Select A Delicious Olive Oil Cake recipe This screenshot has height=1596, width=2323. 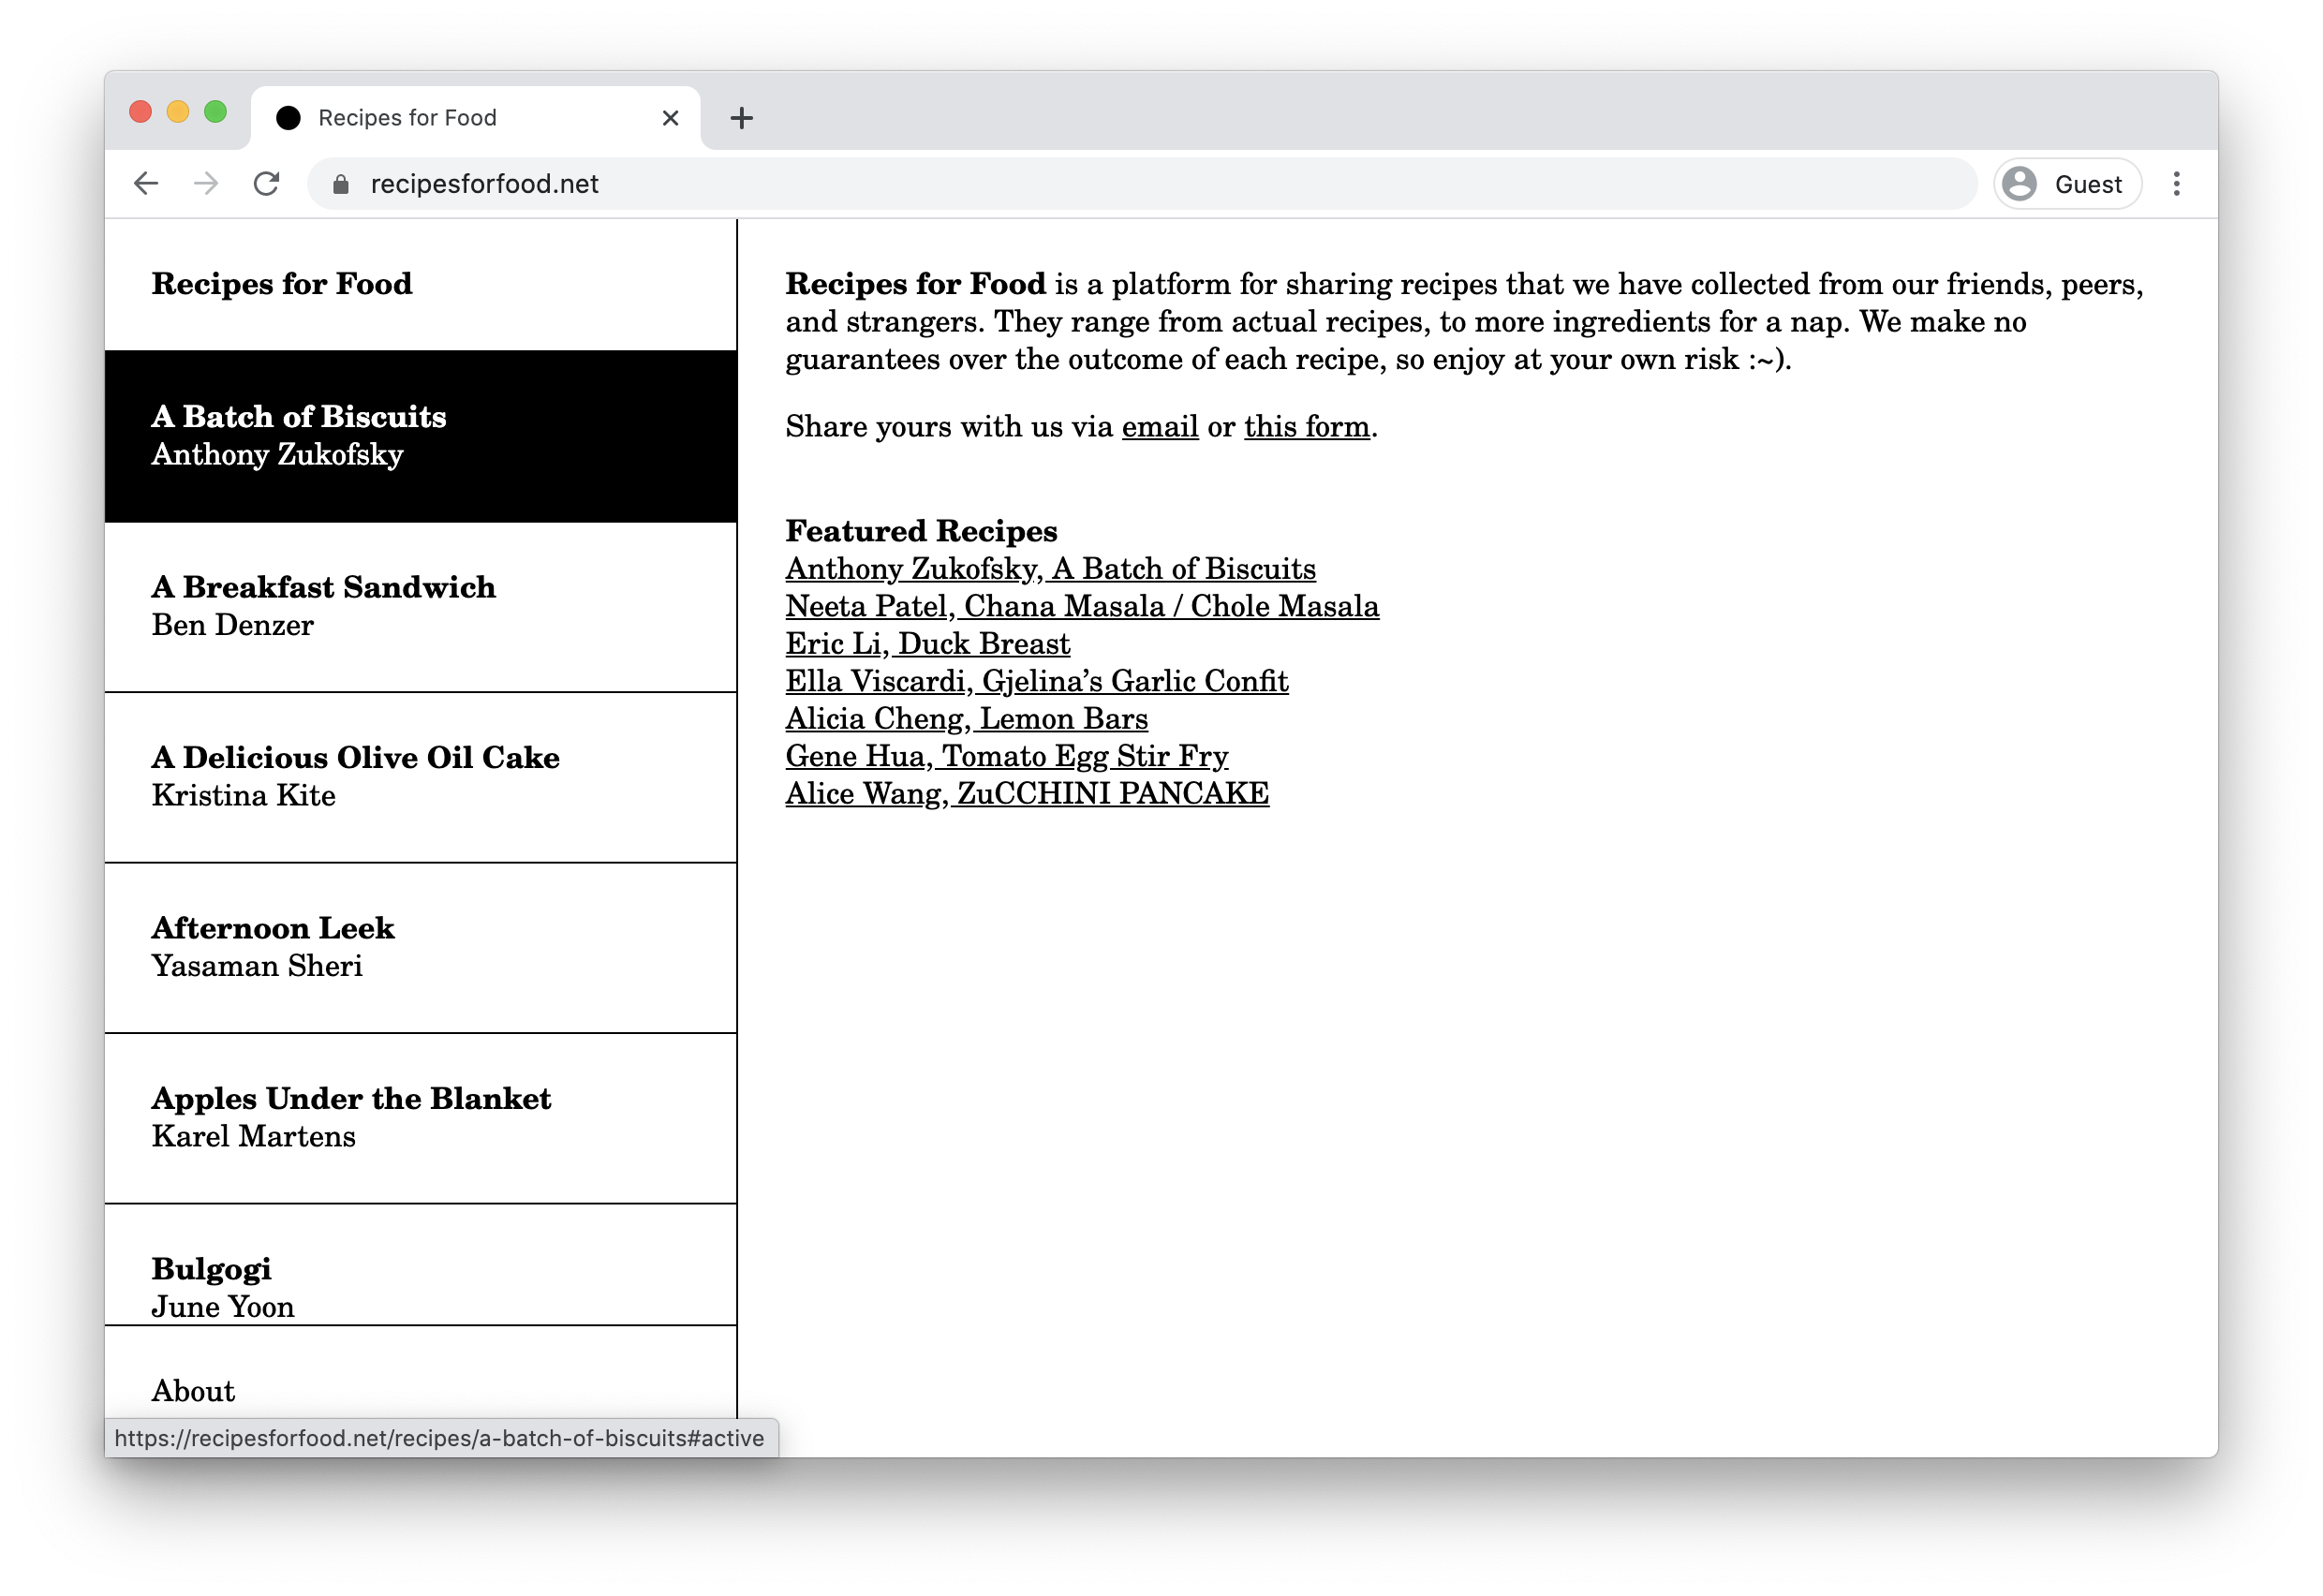(421, 778)
